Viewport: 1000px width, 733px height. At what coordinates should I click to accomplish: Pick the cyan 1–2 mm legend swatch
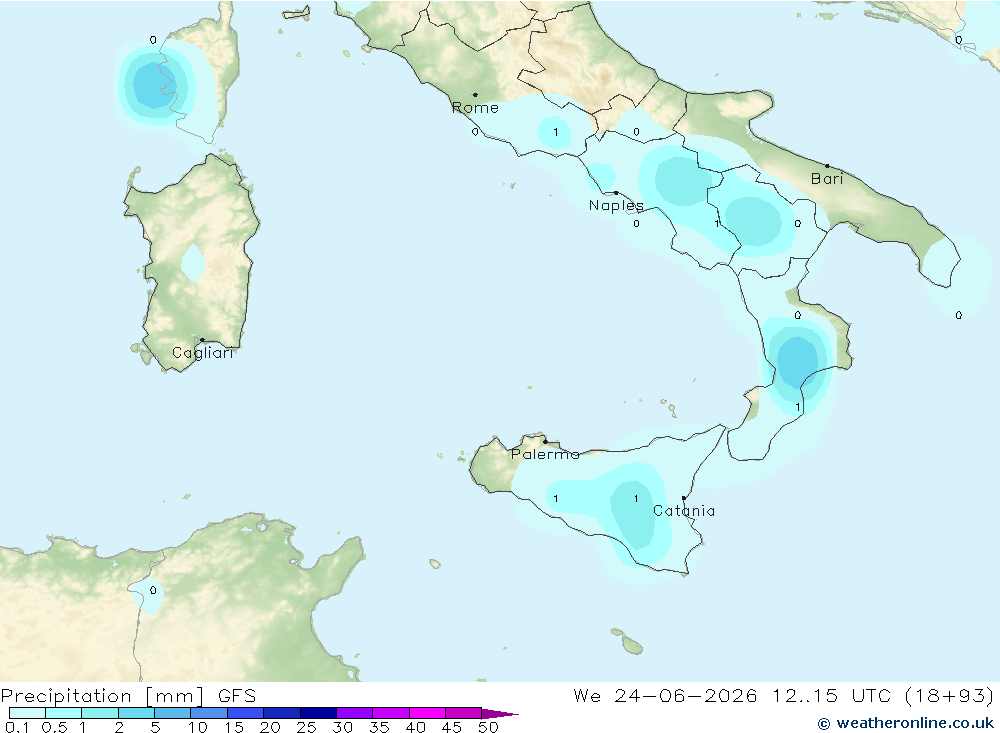point(99,713)
